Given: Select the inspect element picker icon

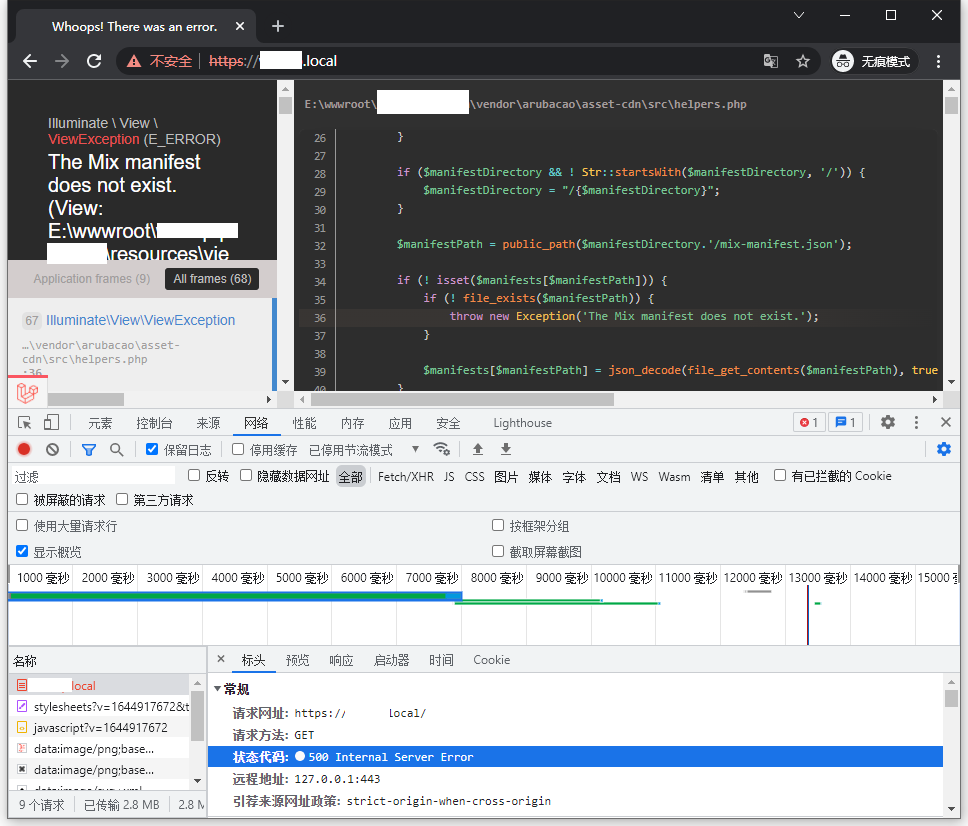Looking at the screenshot, I should click(25, 423).
